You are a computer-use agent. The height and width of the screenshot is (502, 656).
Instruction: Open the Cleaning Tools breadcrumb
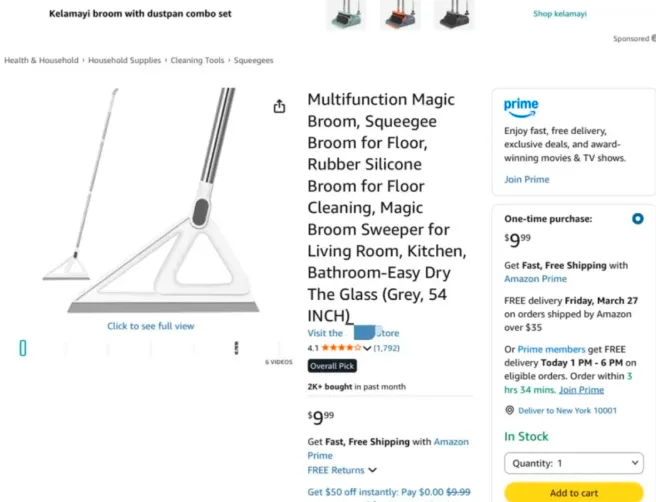tap(196, 60)
